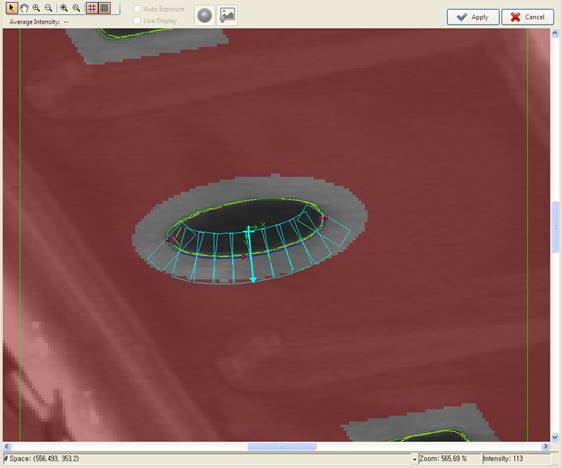Click the horizontal scrollbar thumb
Screen dimensions: 562x468
pos(282,446)
